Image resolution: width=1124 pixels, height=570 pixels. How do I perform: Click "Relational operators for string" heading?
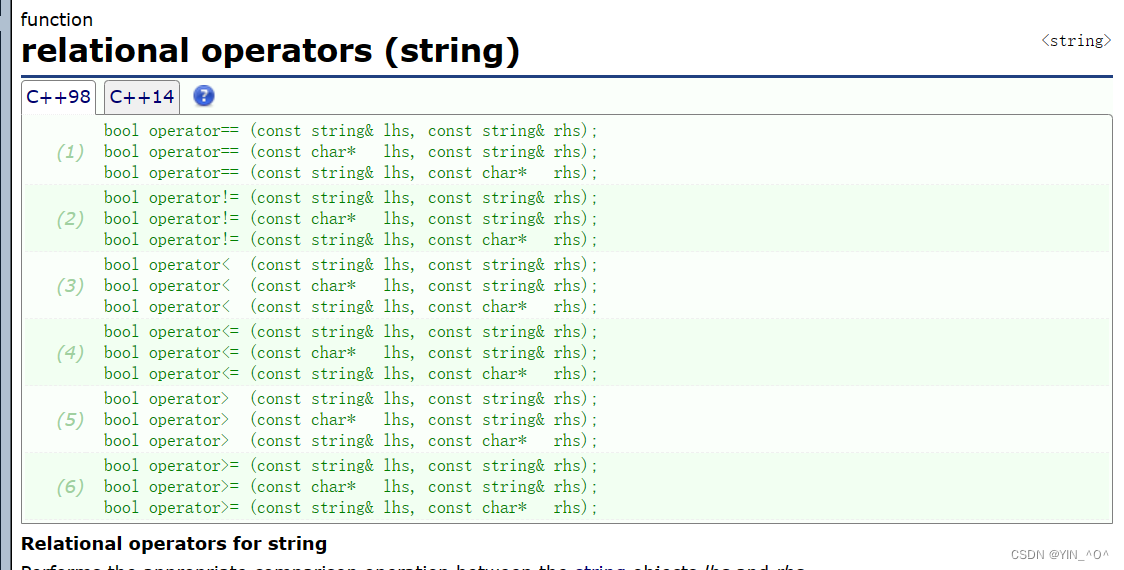tap(174, 544)
